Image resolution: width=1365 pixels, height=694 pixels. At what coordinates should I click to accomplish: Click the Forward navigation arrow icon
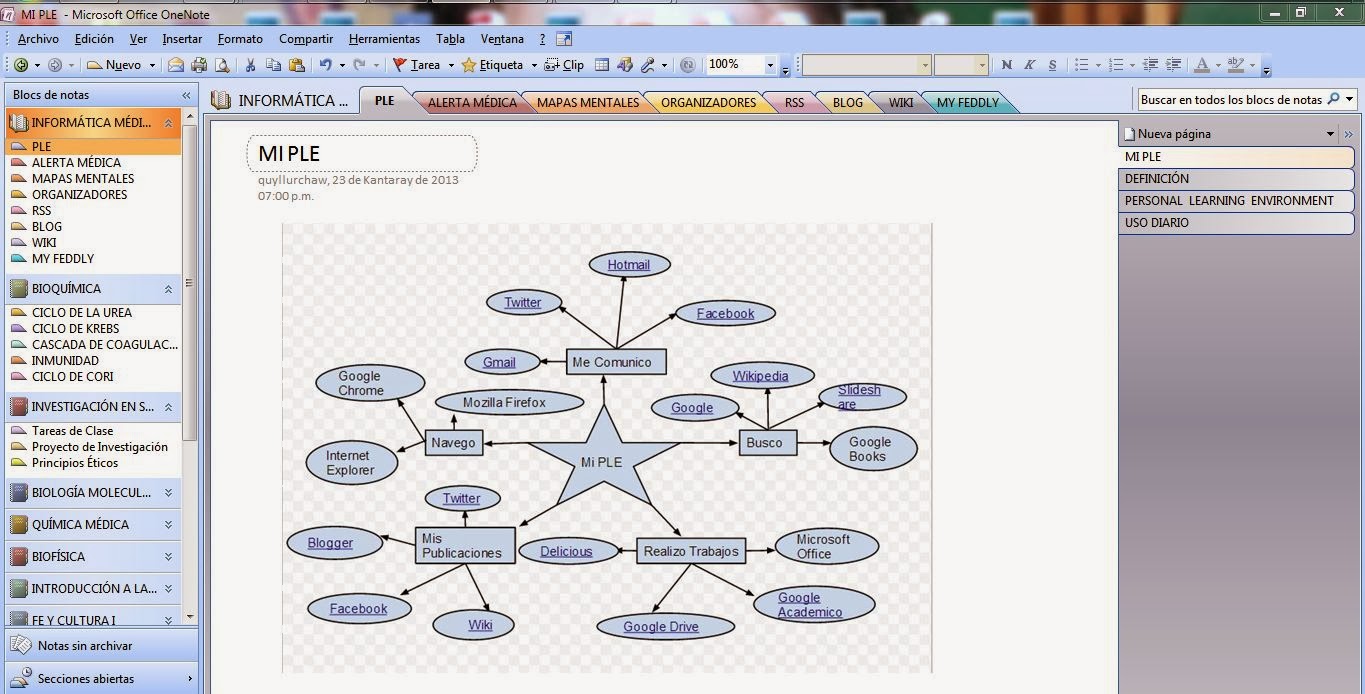(55, 65)
